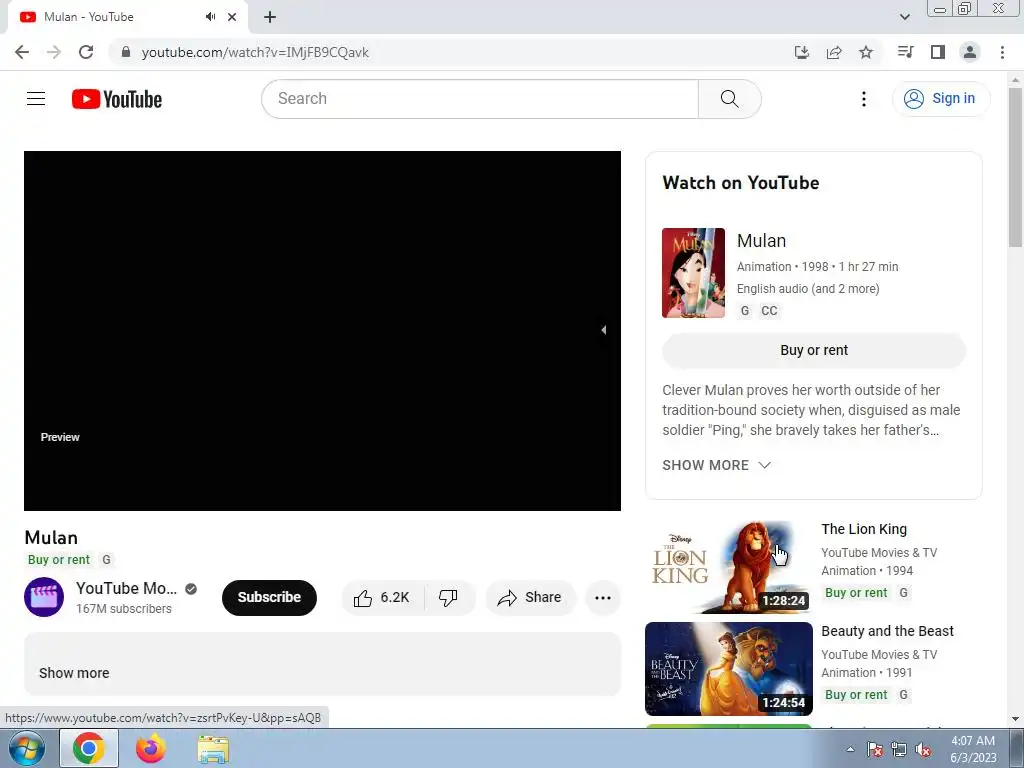Click the Buy or rent button in panel
Viewport: 1024px width, 768px height.
coord(814,351)
